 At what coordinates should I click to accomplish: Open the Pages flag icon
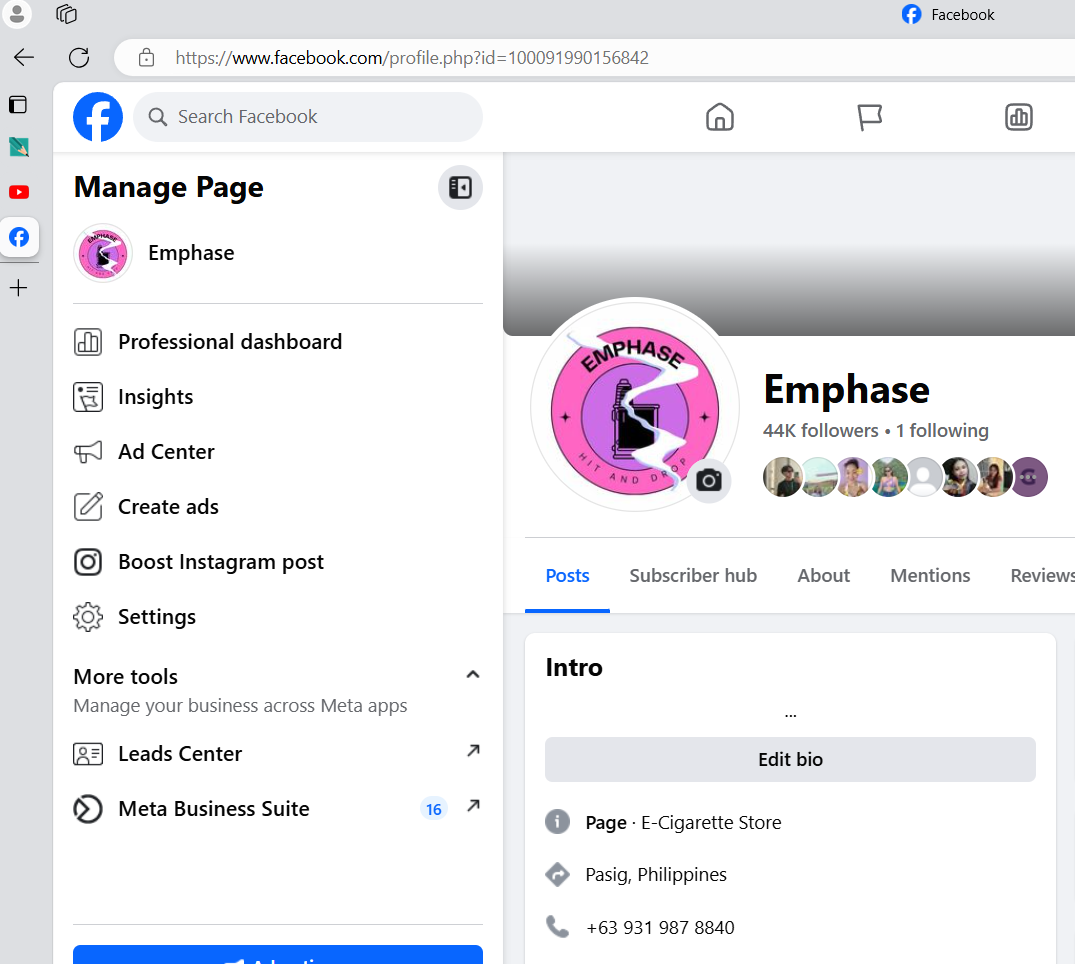(x=869, y=117)
